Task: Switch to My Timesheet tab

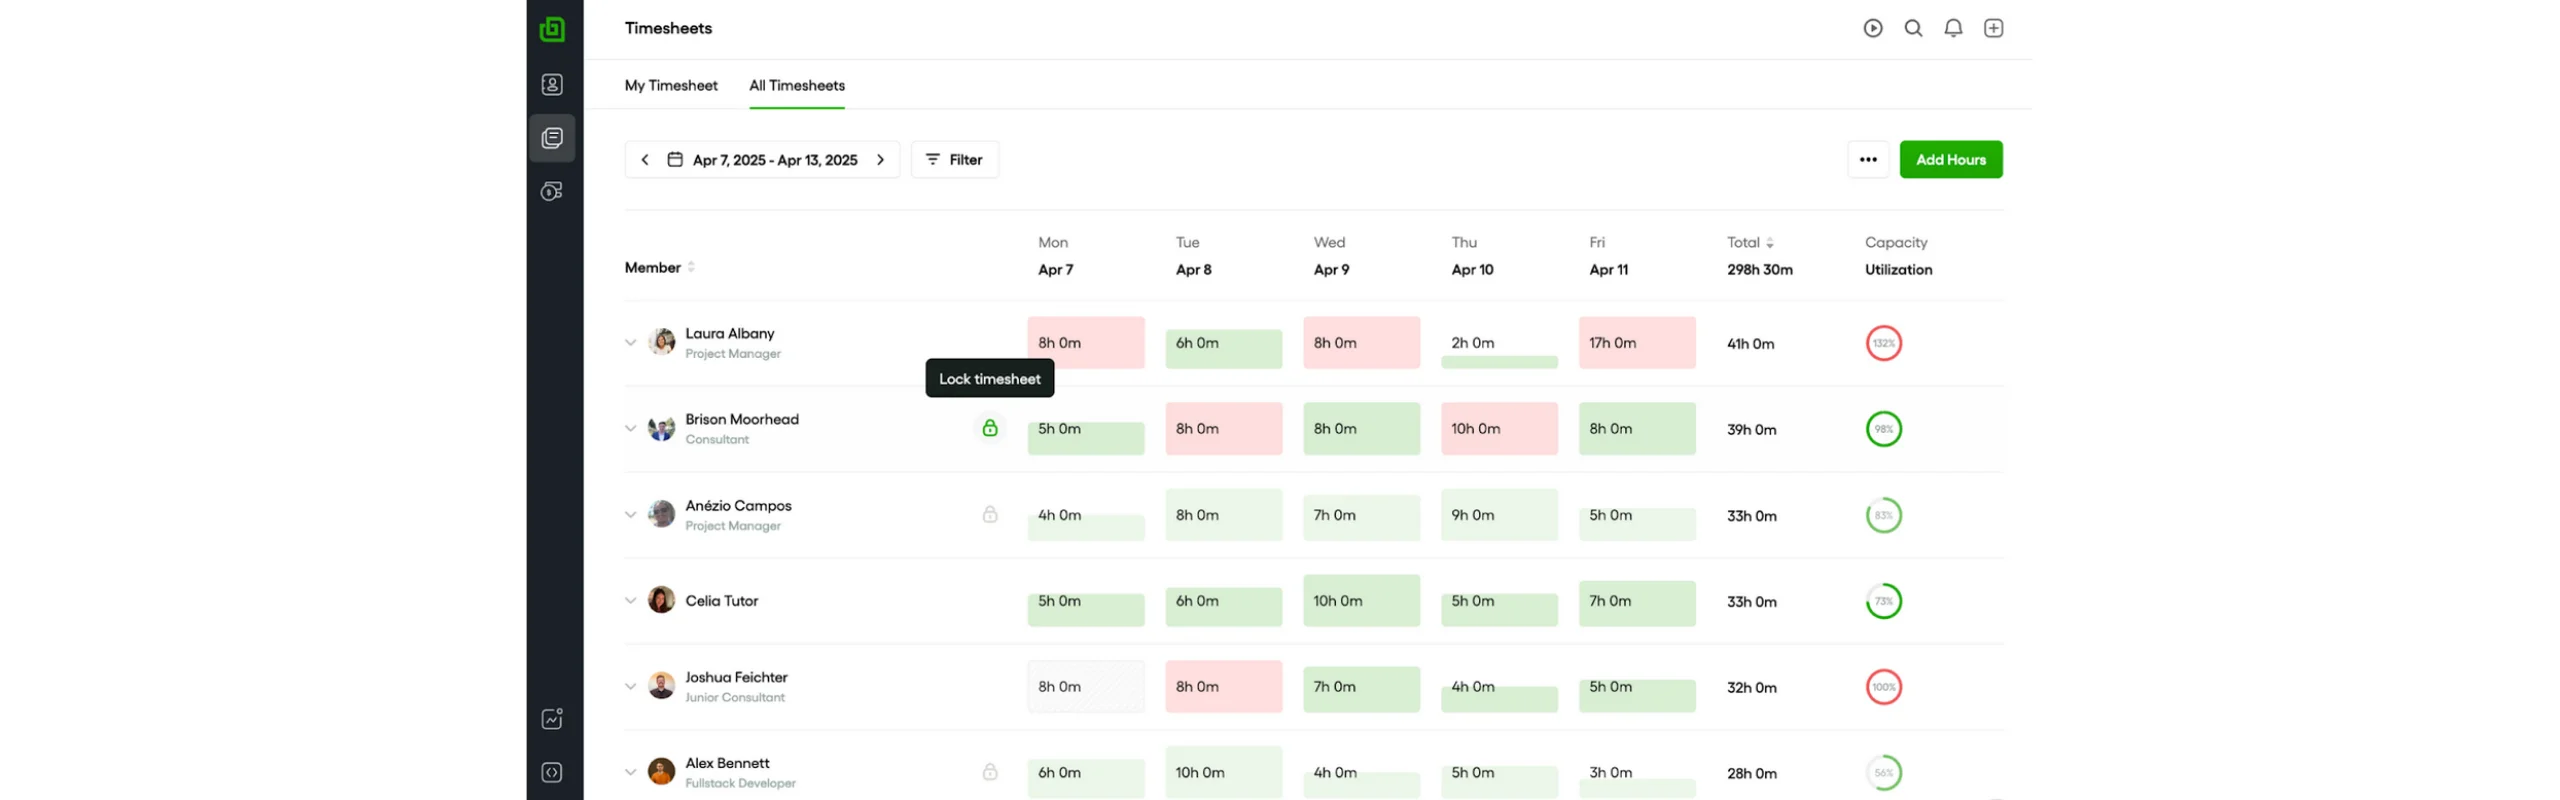Action: (670, 86)
